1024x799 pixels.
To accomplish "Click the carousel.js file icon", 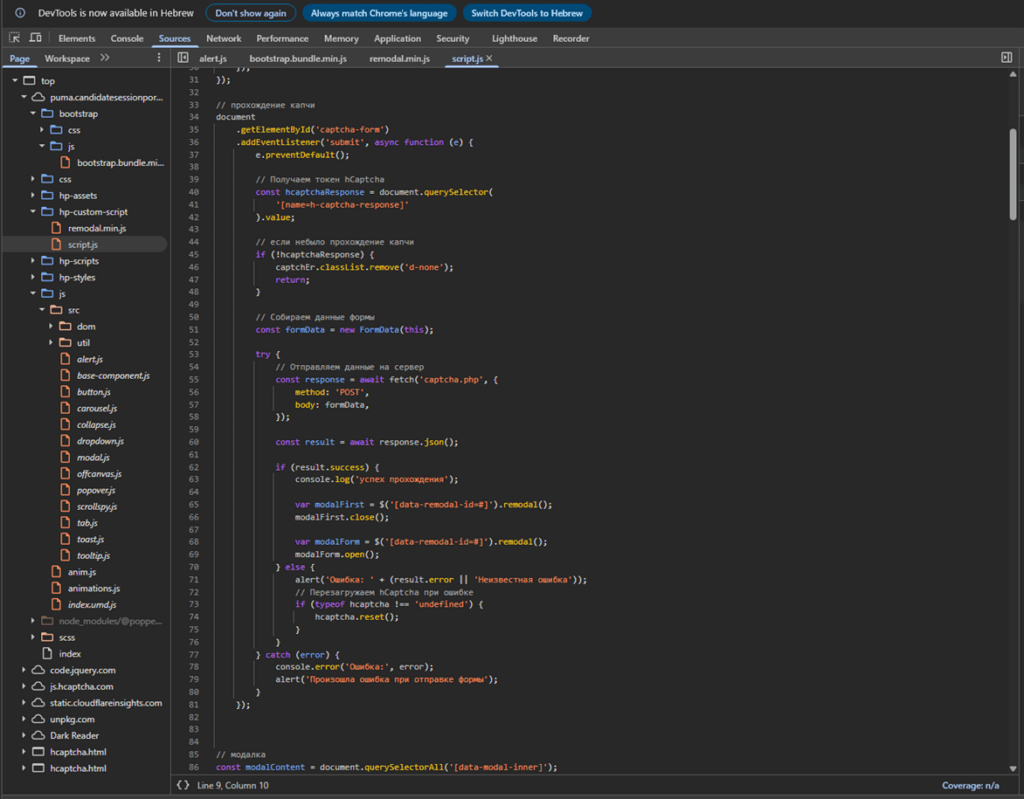I will pos(65,408).
